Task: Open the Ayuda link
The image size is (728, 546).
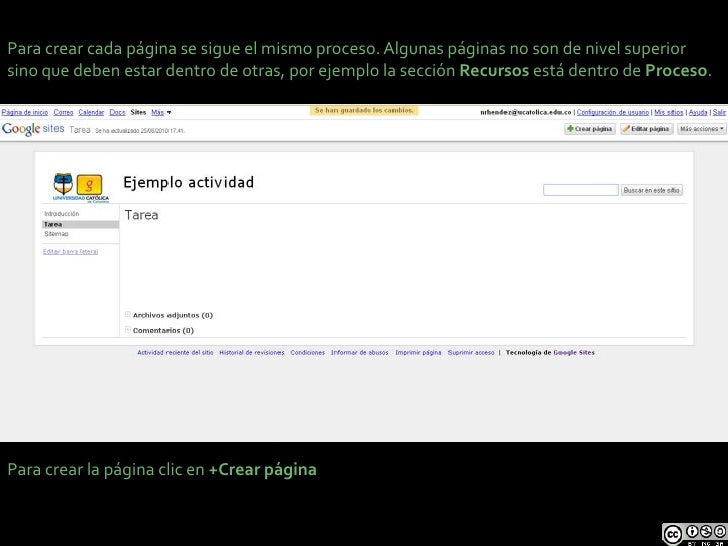Action: (x=698, y=112)
